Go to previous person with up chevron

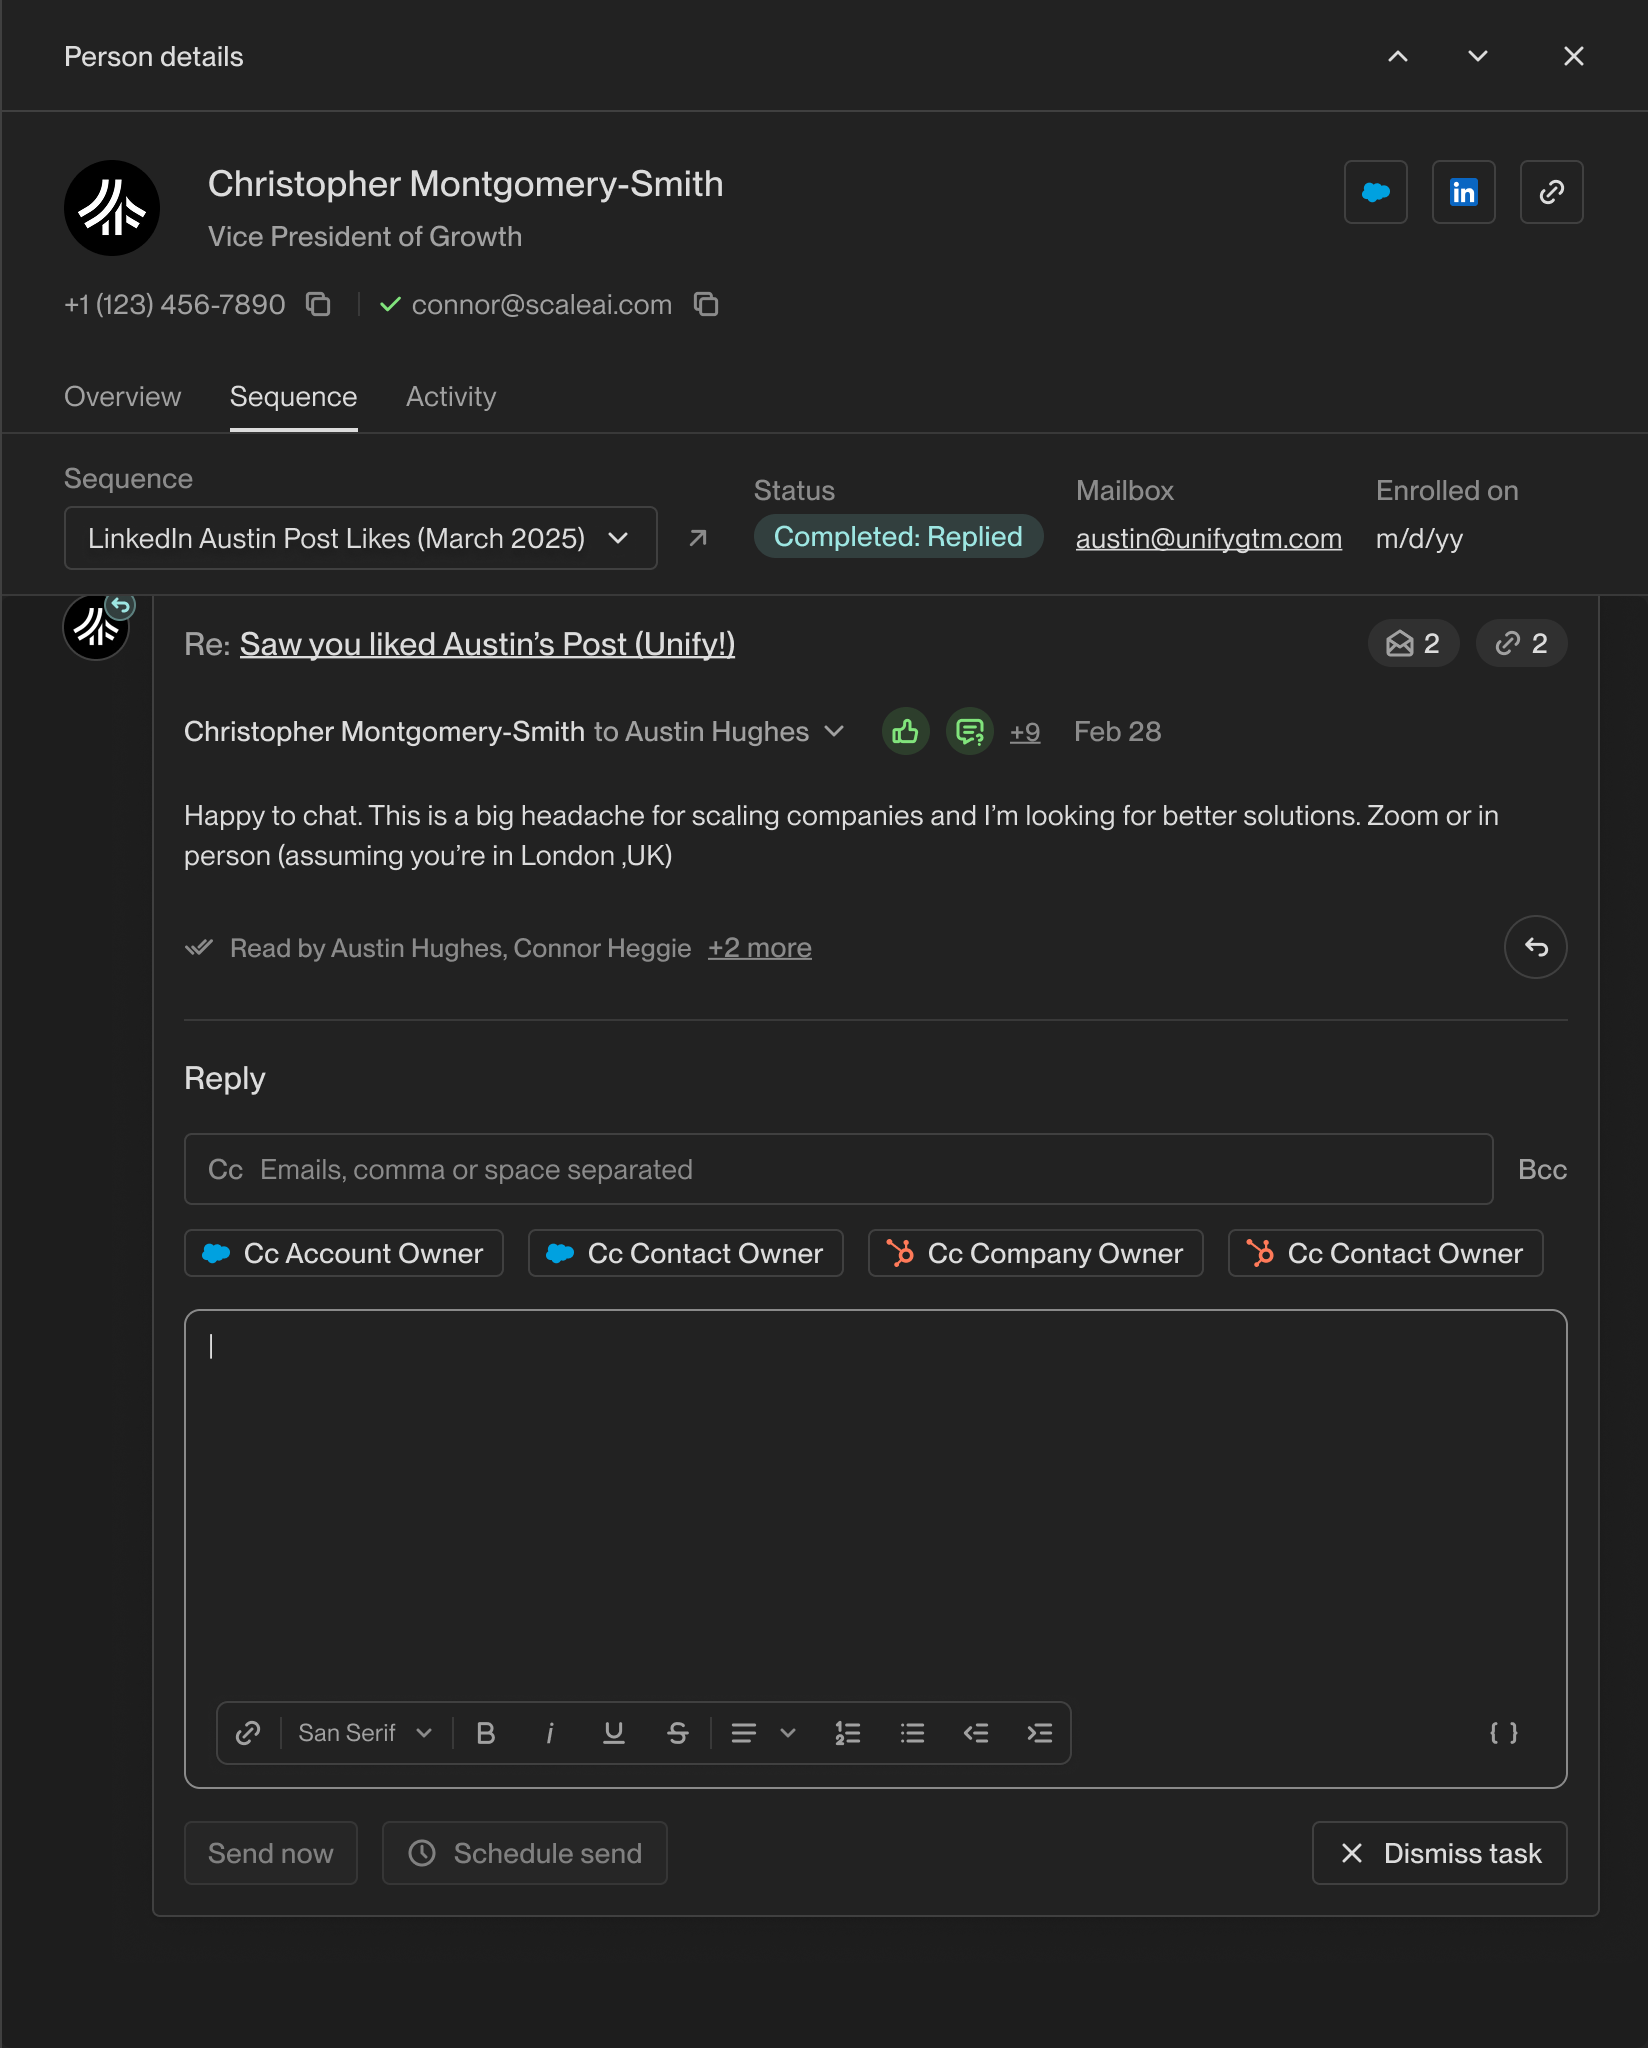point(1398,56)
